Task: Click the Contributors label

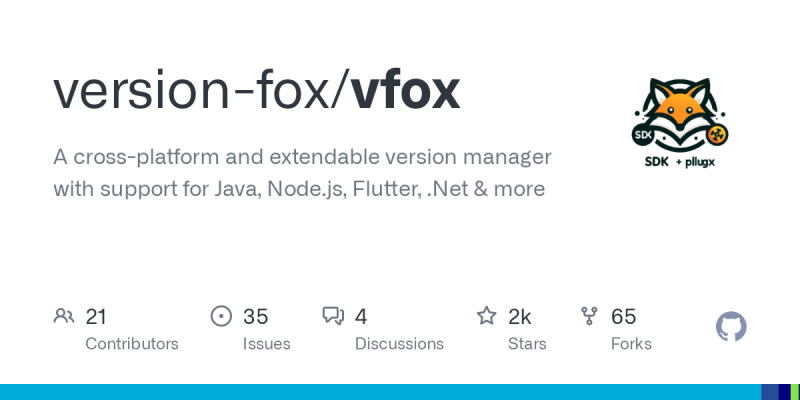Action: [132, 344]
